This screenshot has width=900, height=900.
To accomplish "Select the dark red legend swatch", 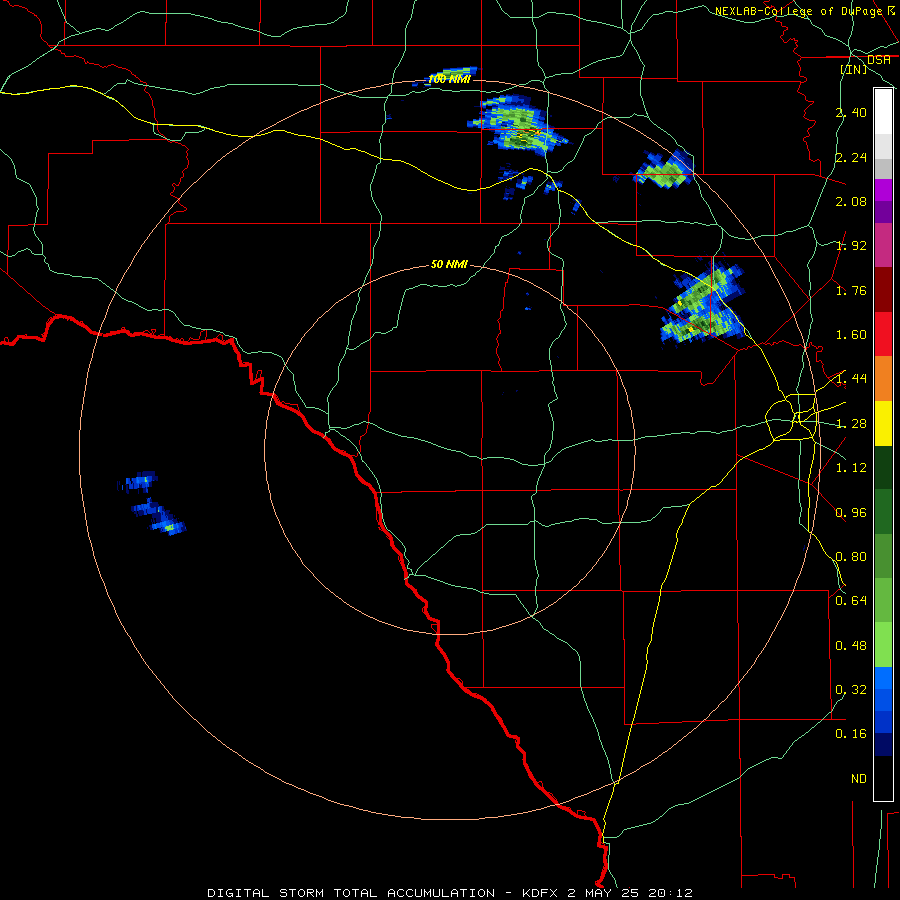I will click(x=883, y=290).
